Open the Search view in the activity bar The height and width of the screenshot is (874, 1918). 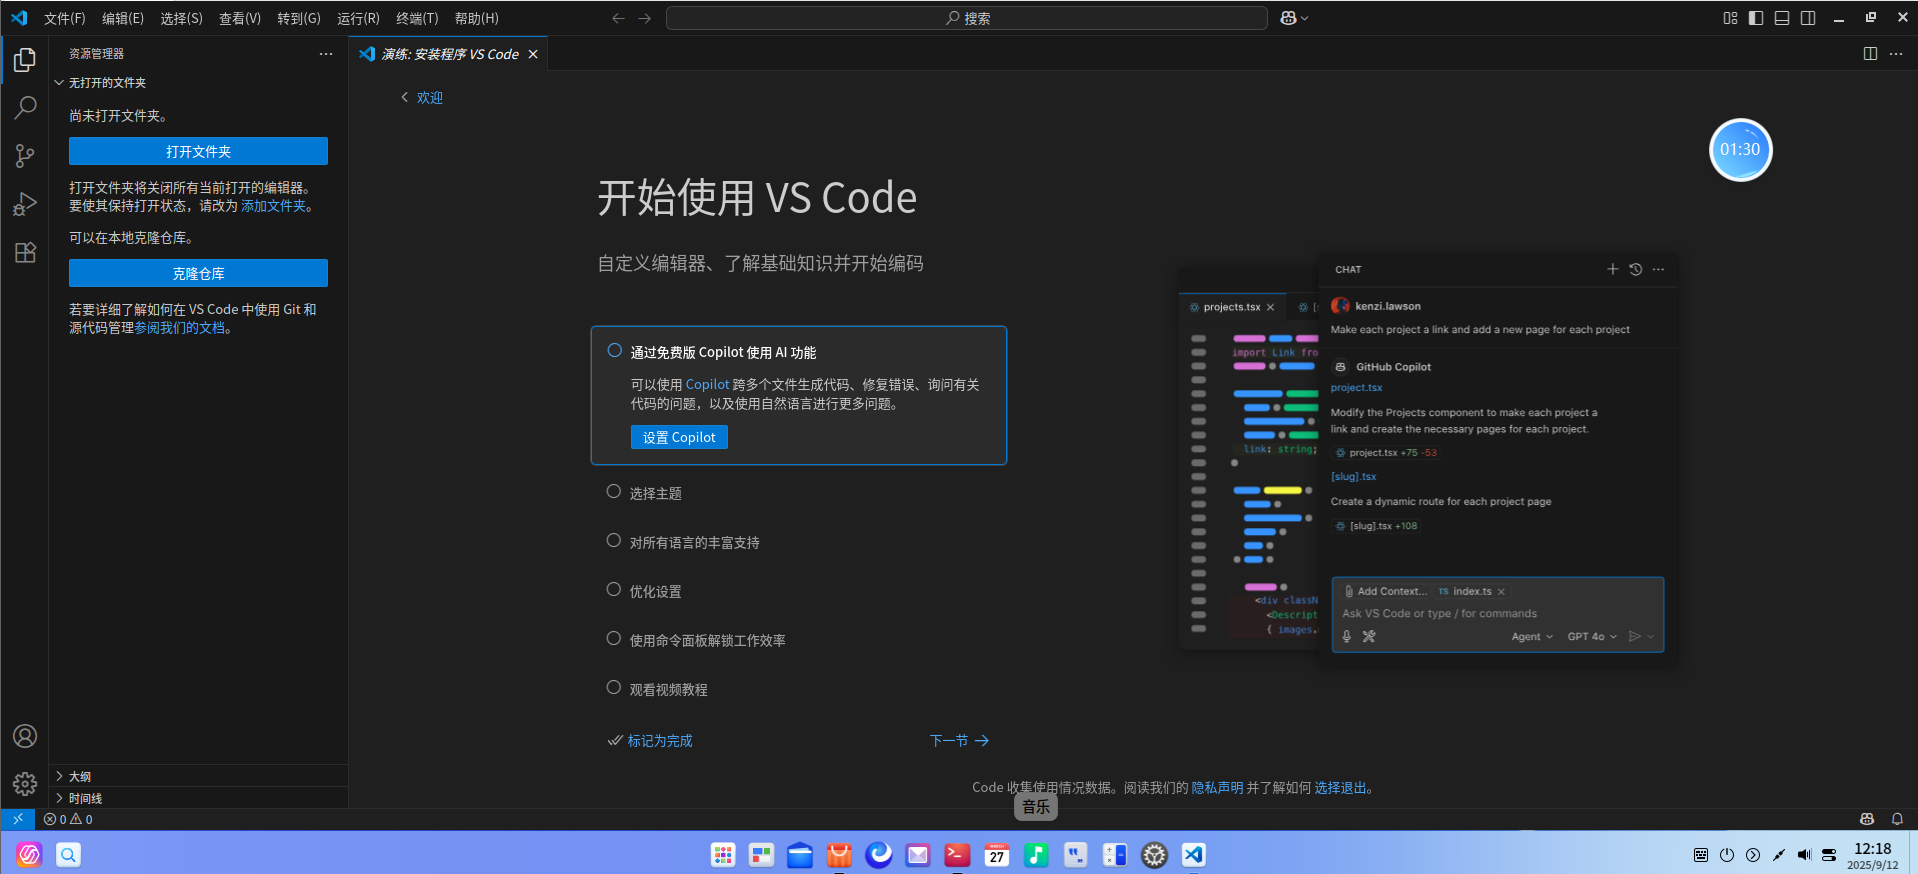tap(25, 108)
